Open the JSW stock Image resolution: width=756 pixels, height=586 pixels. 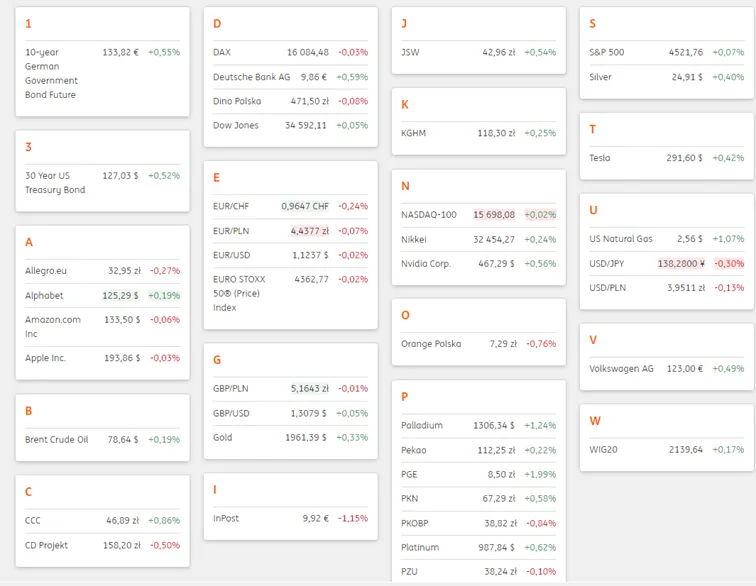point(478,52)
